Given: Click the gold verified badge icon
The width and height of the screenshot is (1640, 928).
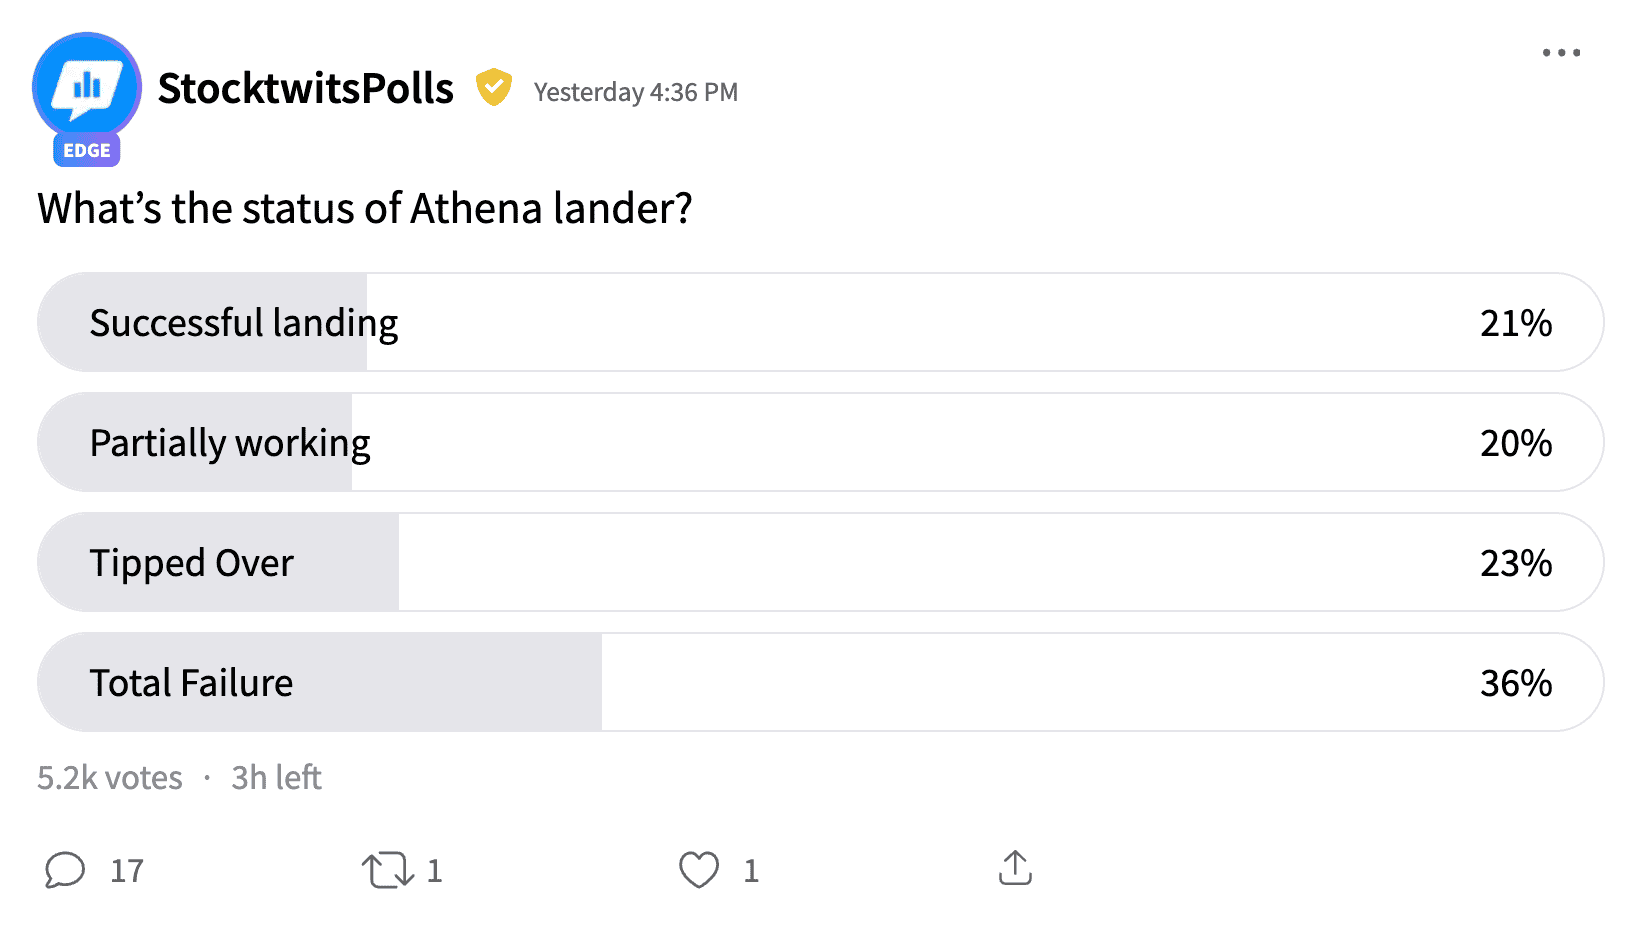Looking at the screenshot, I should click(493, 88).
